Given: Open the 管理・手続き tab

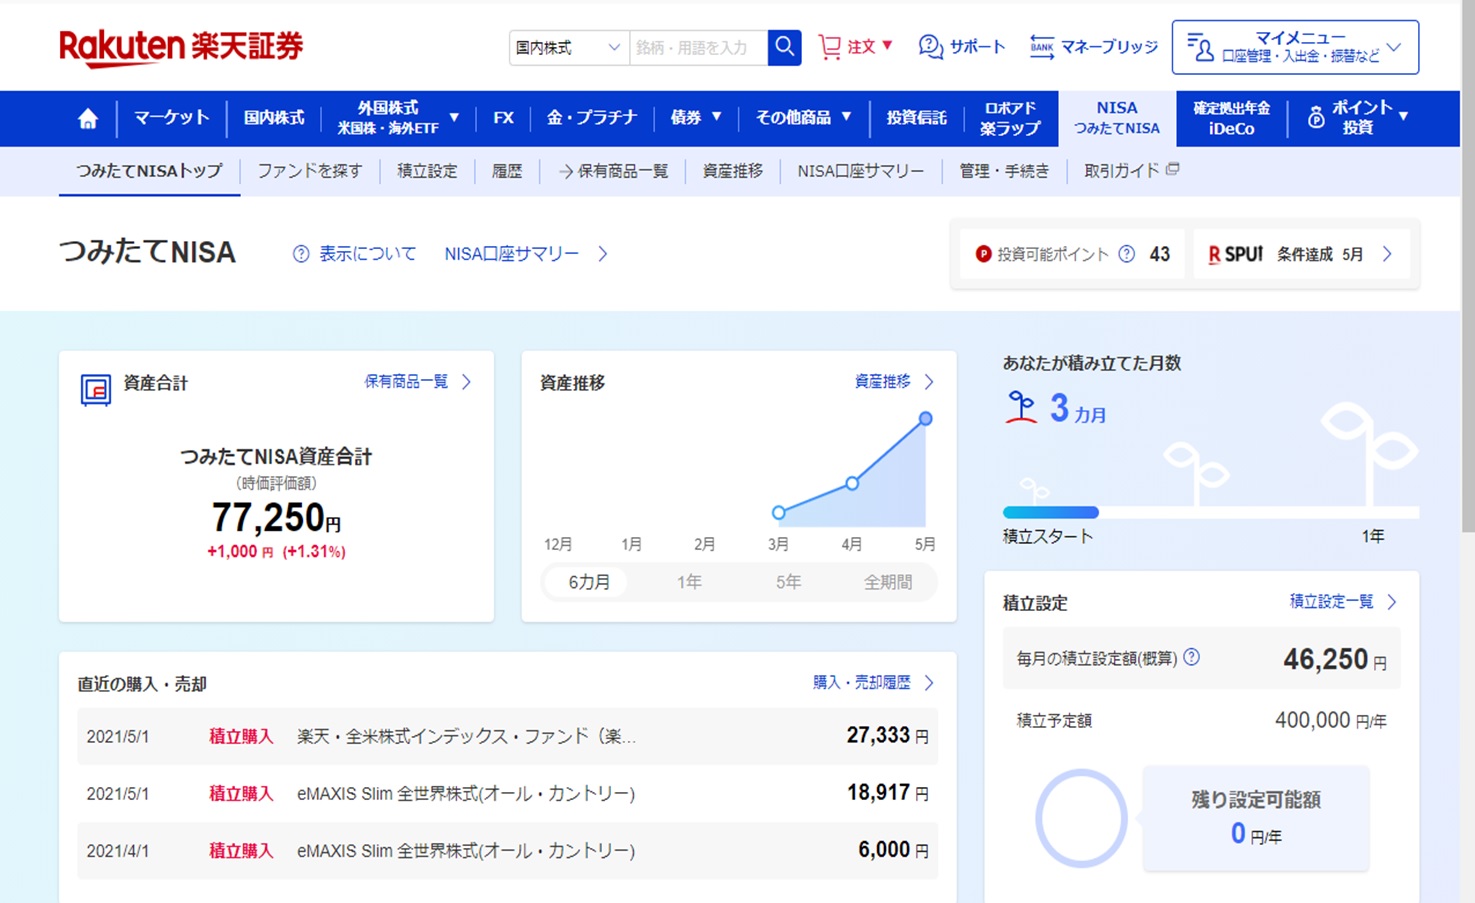Looking at the screenshot, I should pyautogui.click(x=1004, y=171).
